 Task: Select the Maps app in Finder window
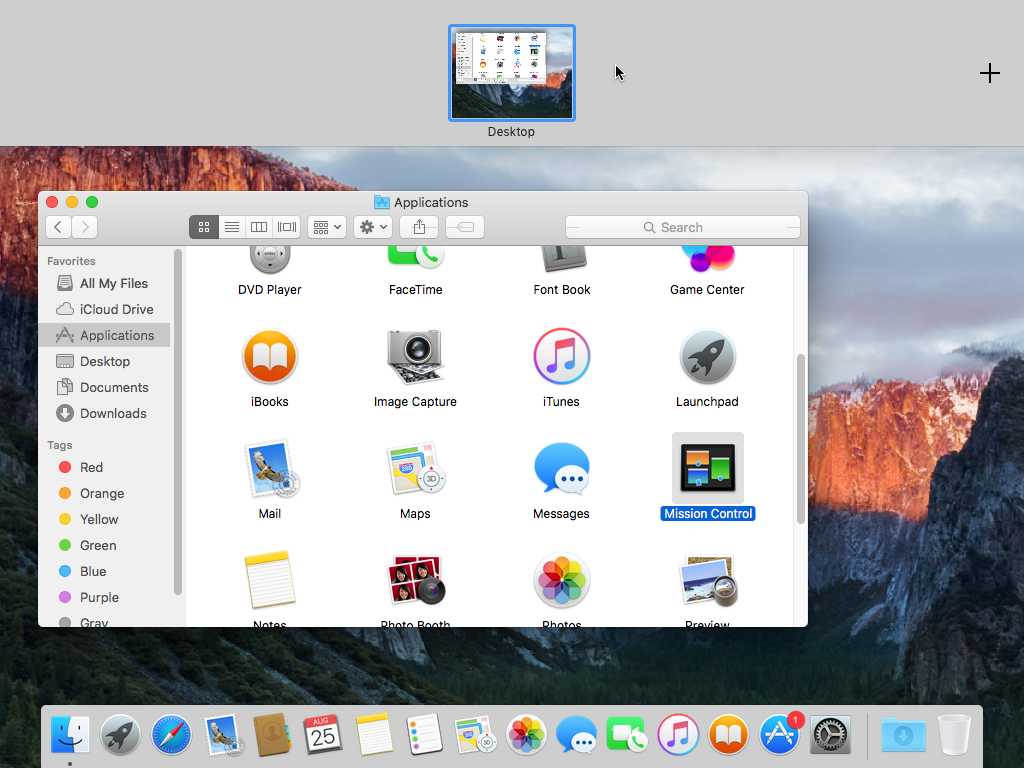click(415, 469)
